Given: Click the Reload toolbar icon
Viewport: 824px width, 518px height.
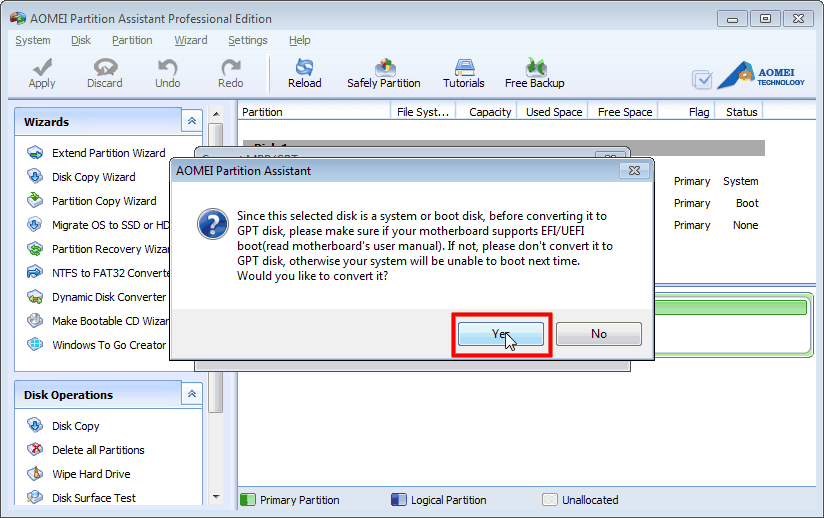Looking at the screenshot, I should coord(305,74).
